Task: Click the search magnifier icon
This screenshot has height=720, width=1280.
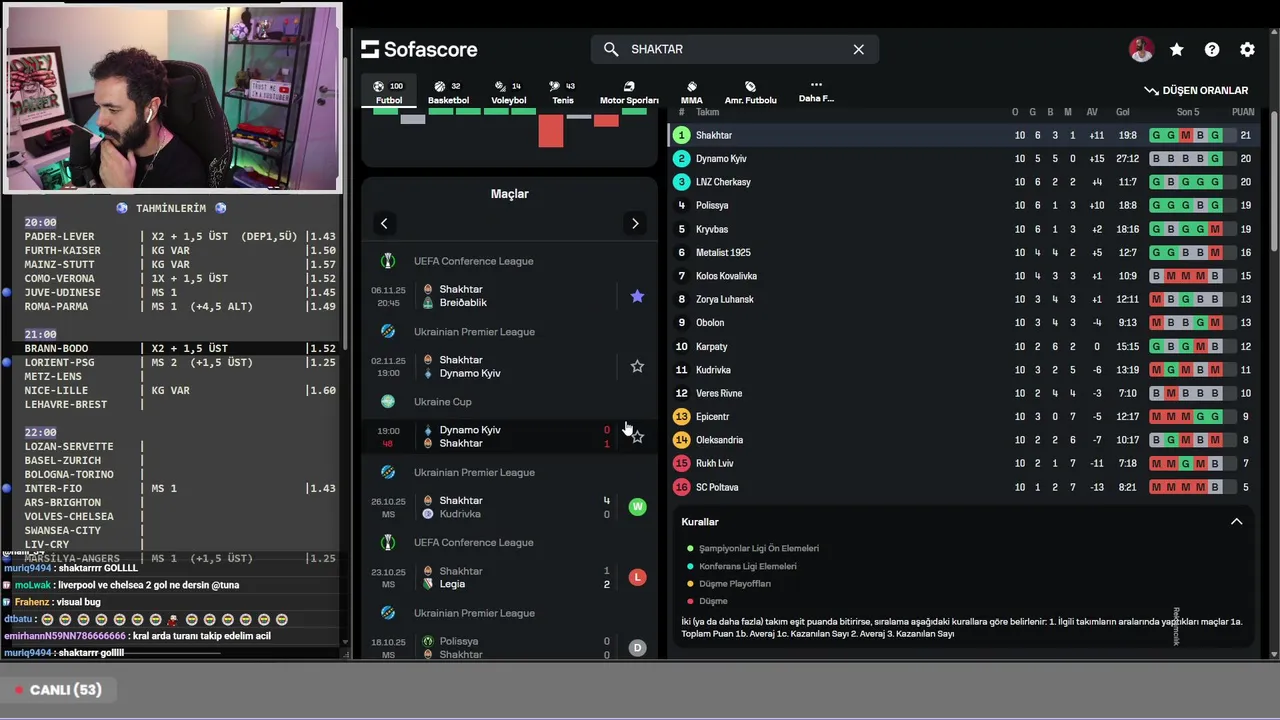Action: click(611, 49)
